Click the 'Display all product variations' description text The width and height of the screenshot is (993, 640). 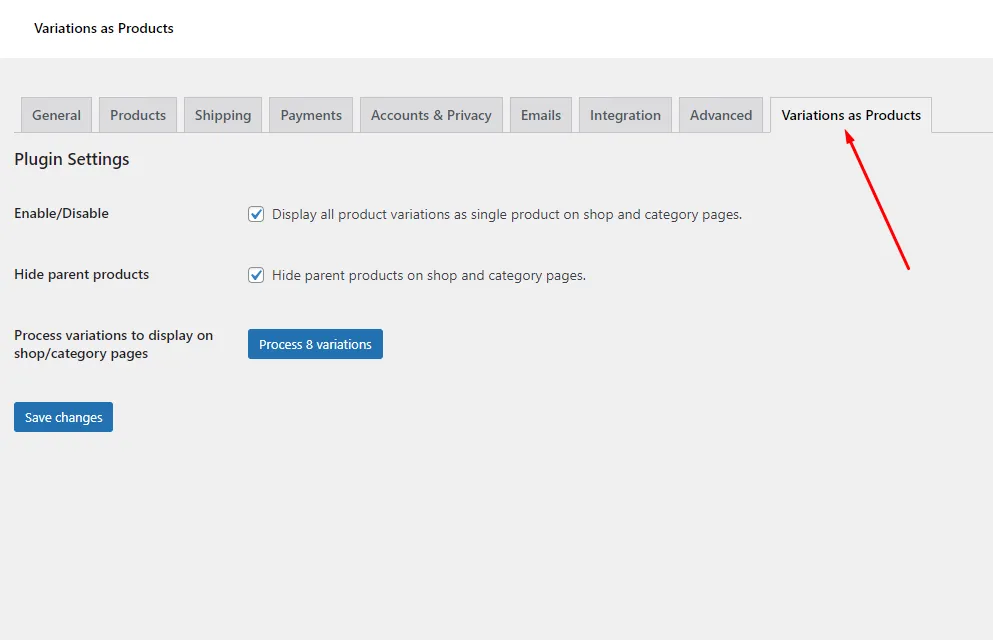click(x=507, y=214)
